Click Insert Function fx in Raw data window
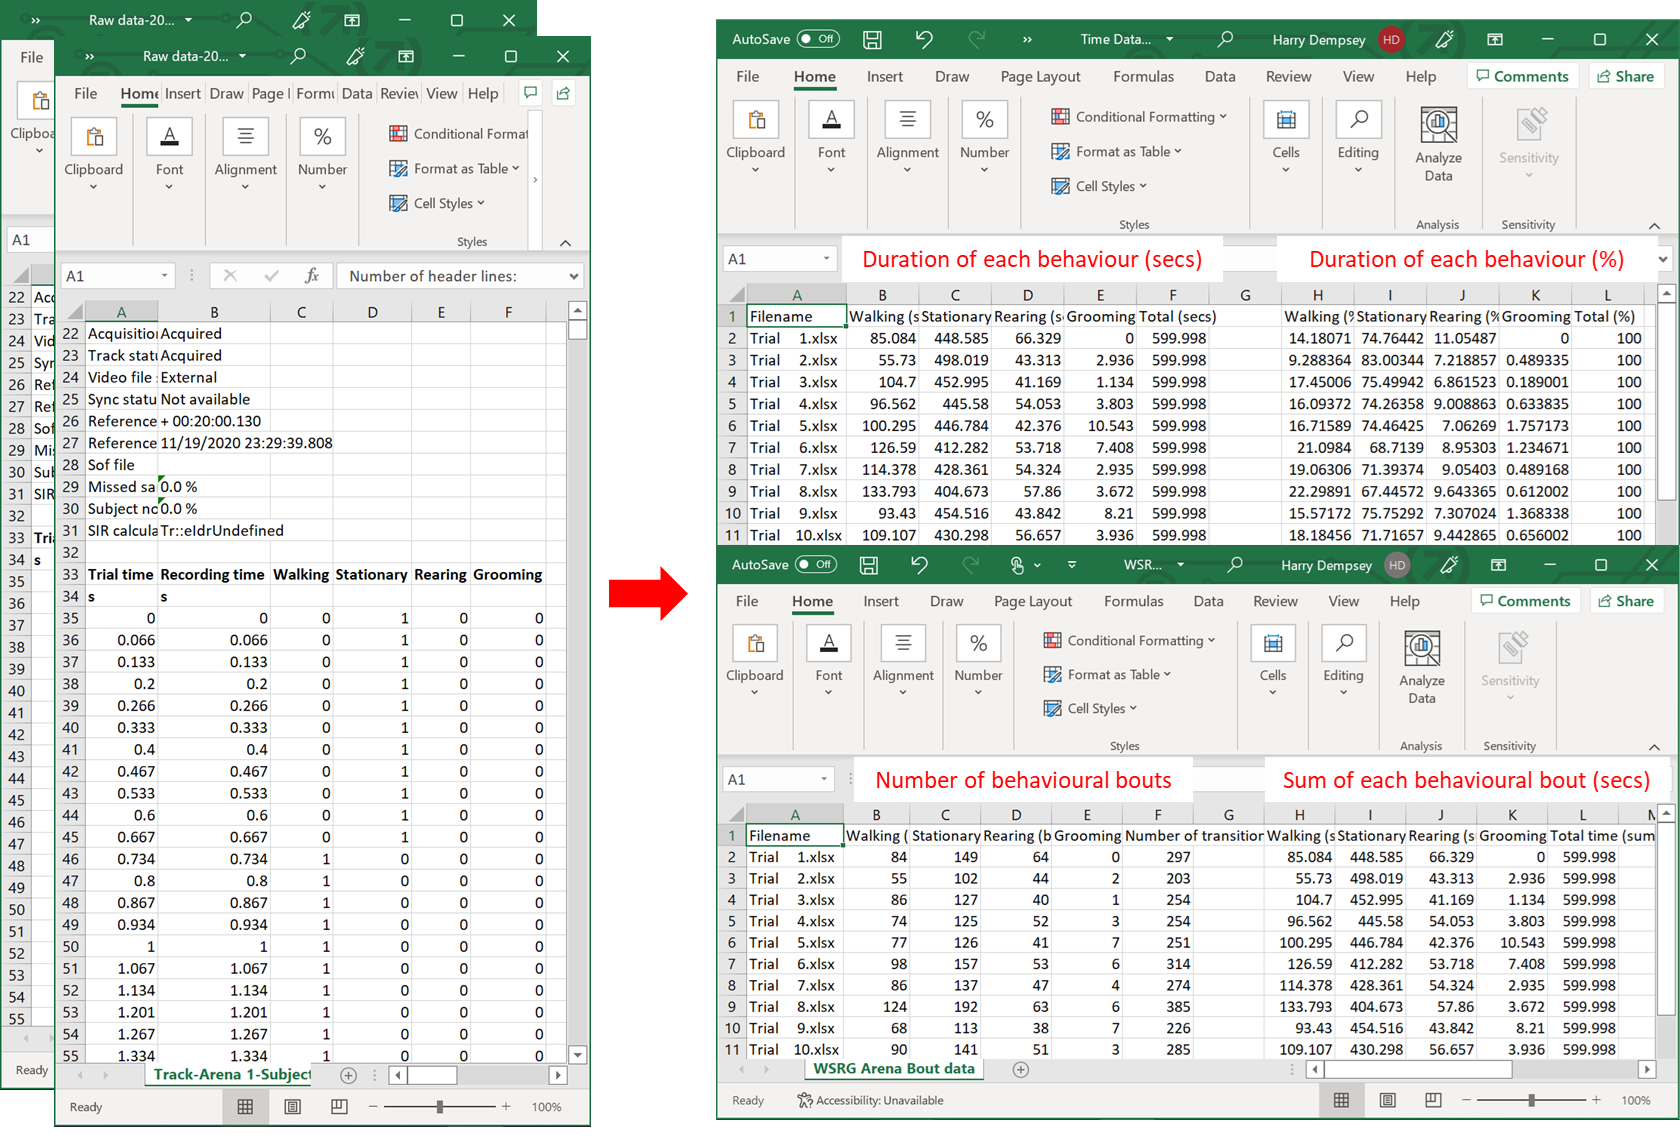 click(312, 276)
